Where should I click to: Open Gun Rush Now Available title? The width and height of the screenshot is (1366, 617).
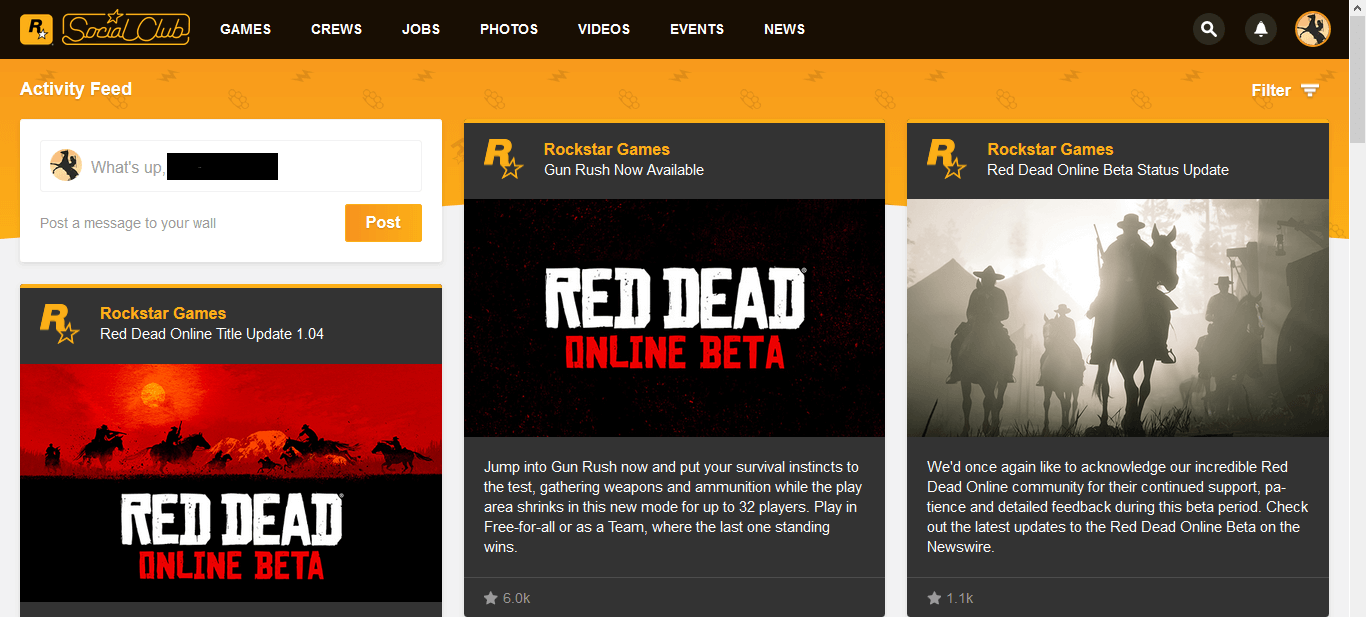(x=624, y=170)
